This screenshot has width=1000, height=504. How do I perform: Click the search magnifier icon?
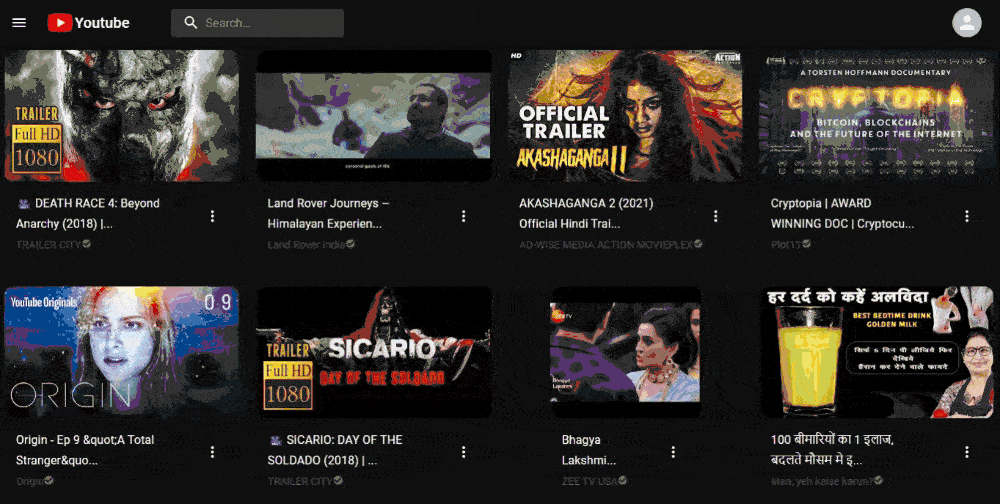(190, 23)
